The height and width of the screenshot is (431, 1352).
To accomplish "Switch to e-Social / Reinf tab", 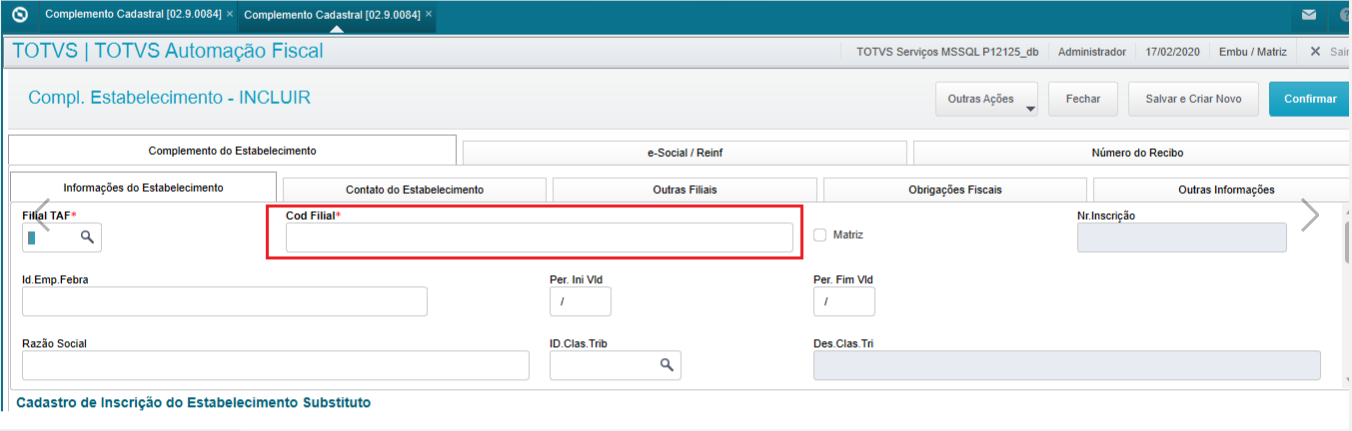I will (x=685, y=153).
